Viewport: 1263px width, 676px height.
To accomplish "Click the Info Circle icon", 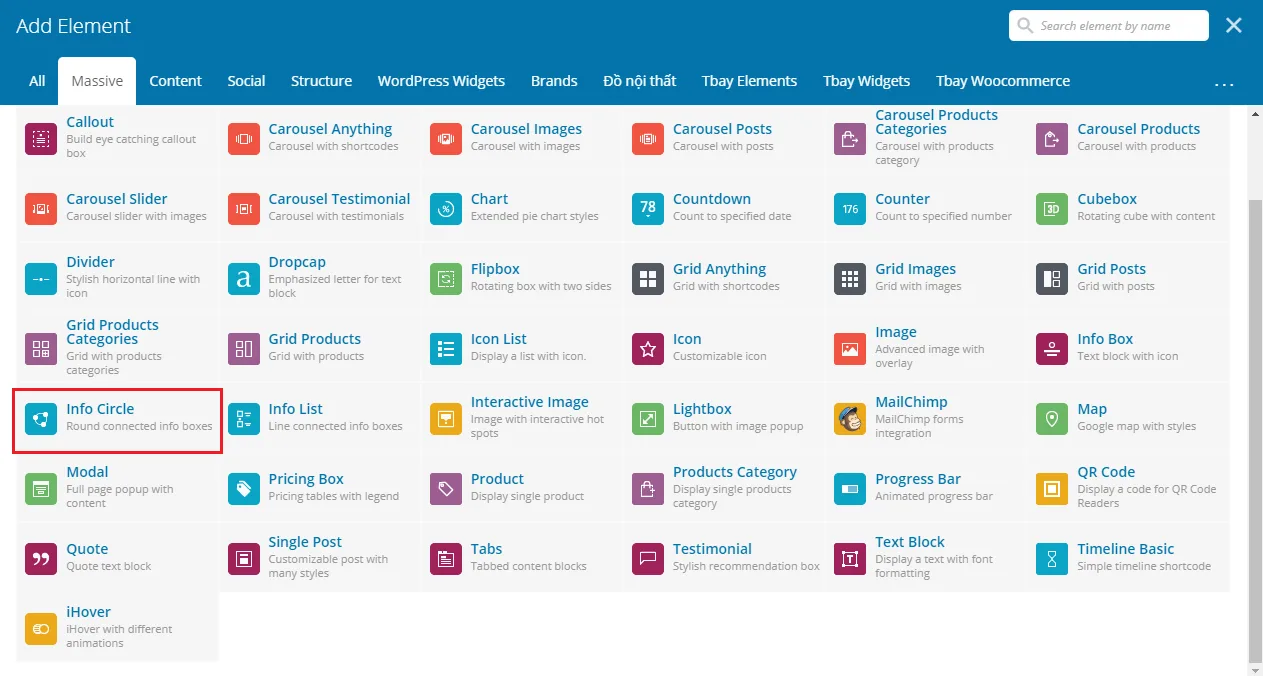I will pos(41,419).
